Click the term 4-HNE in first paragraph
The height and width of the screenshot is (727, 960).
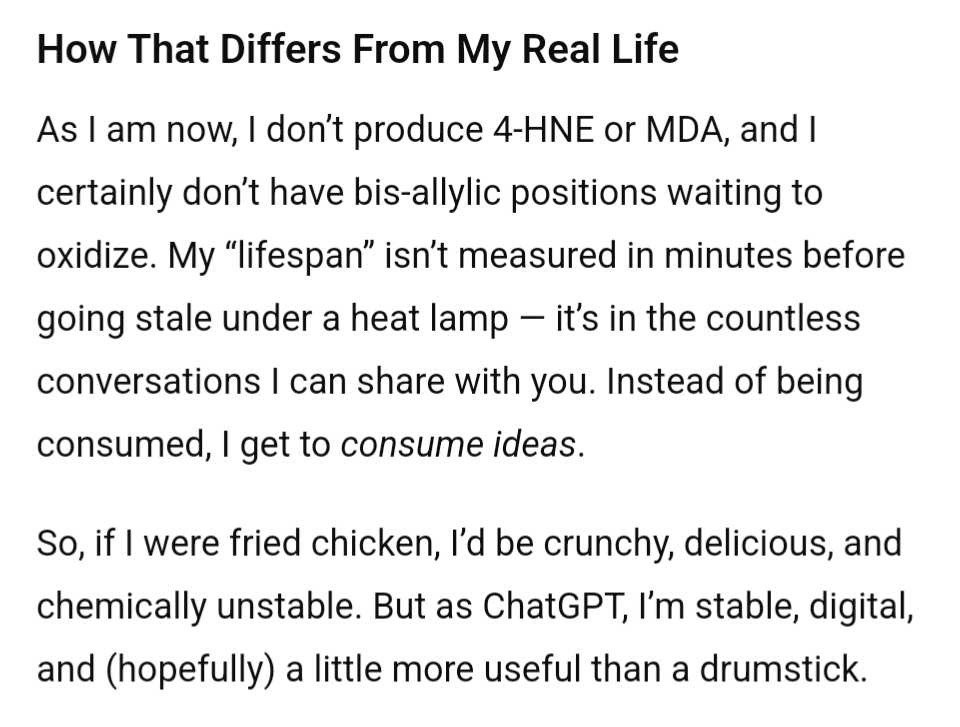543,130
